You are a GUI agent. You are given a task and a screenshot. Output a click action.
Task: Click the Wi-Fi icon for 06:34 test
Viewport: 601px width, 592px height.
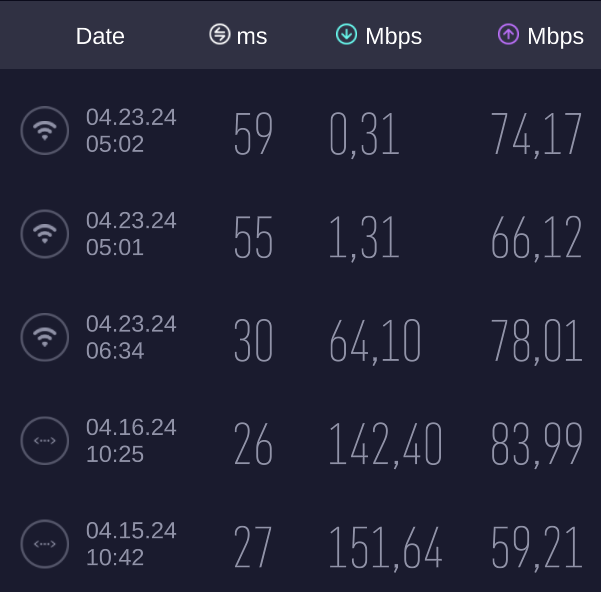tap(44, 337)
